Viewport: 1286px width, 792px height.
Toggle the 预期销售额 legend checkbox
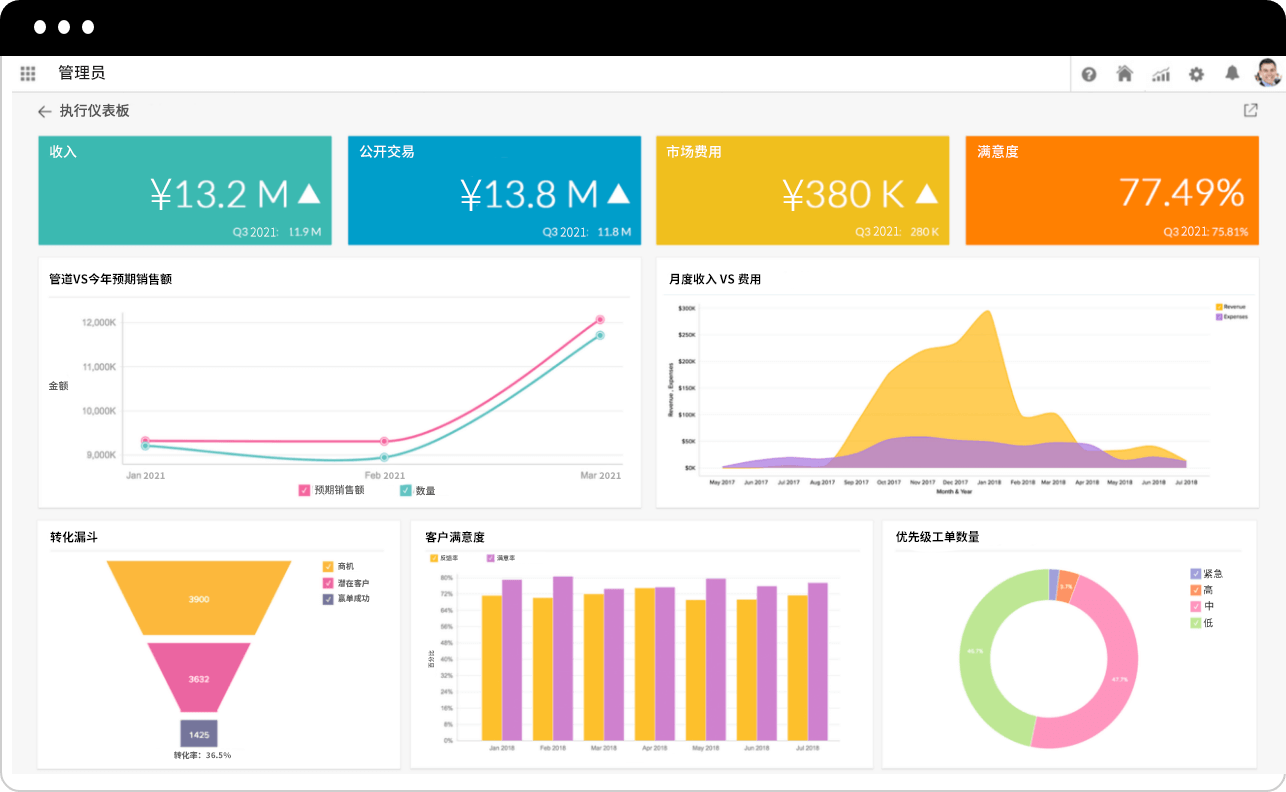(x=304, y=490)
